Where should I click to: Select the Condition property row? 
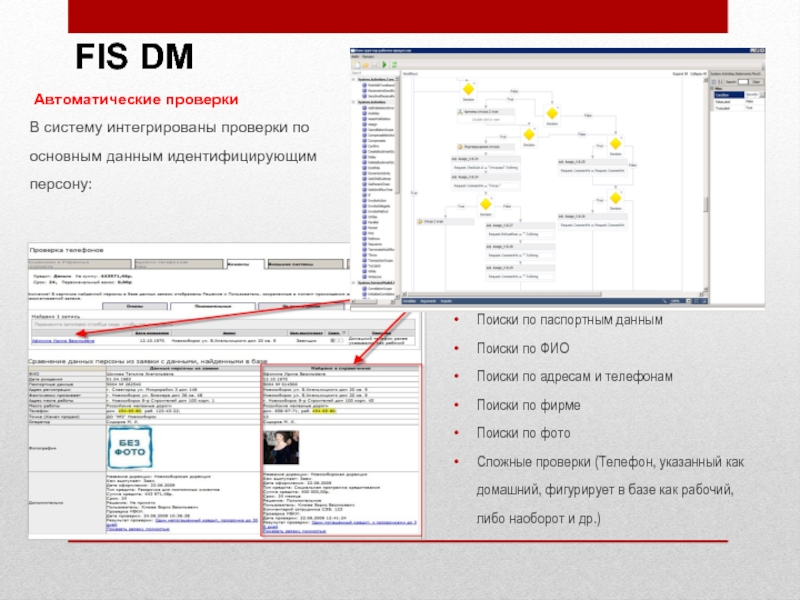(738, 95)
